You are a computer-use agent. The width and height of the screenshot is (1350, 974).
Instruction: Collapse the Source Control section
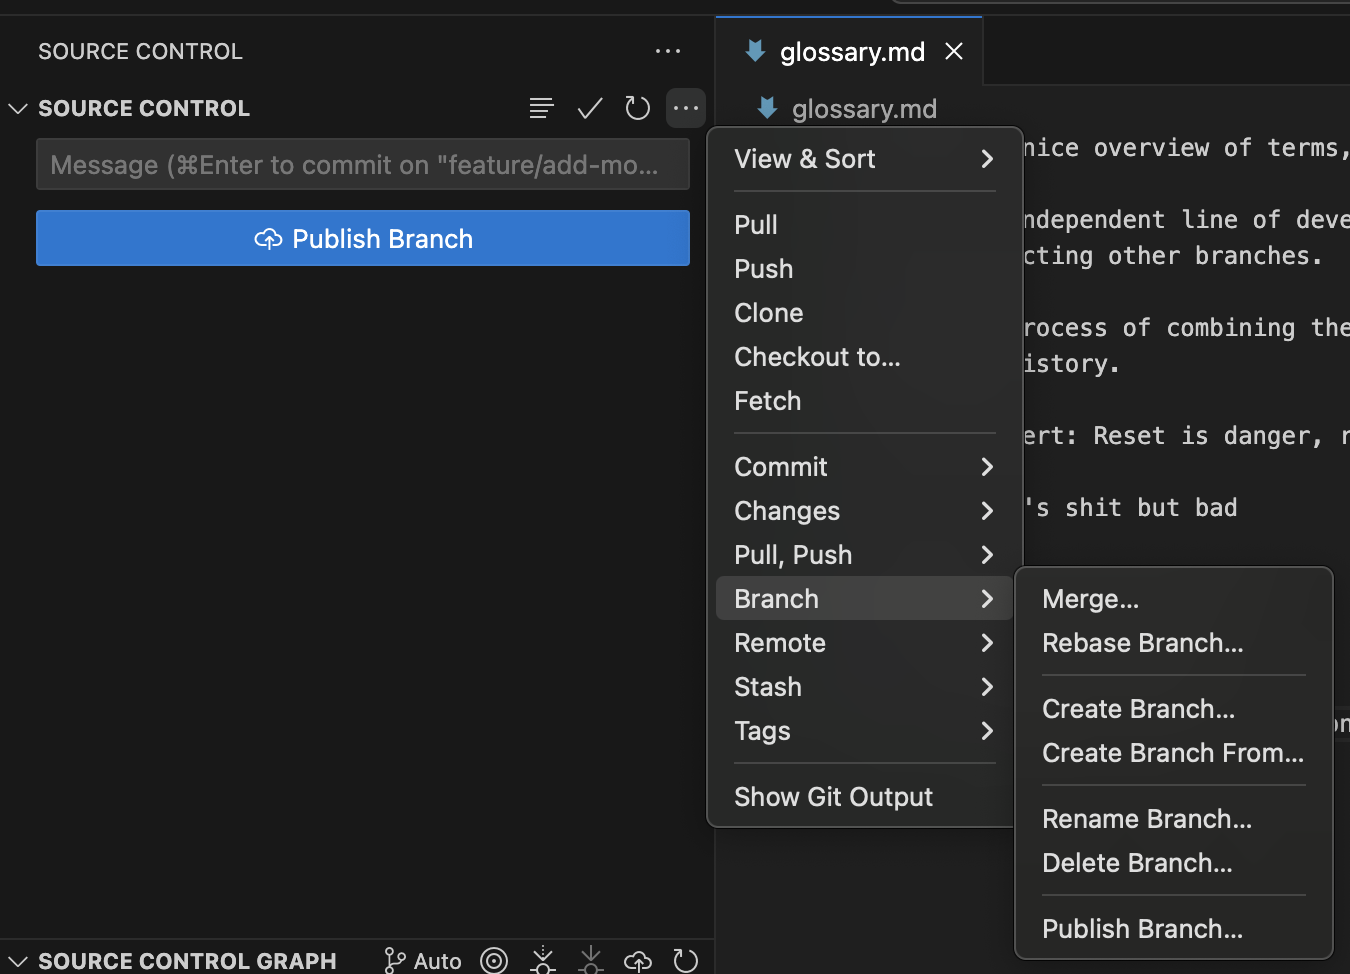[x=17, y=108]
